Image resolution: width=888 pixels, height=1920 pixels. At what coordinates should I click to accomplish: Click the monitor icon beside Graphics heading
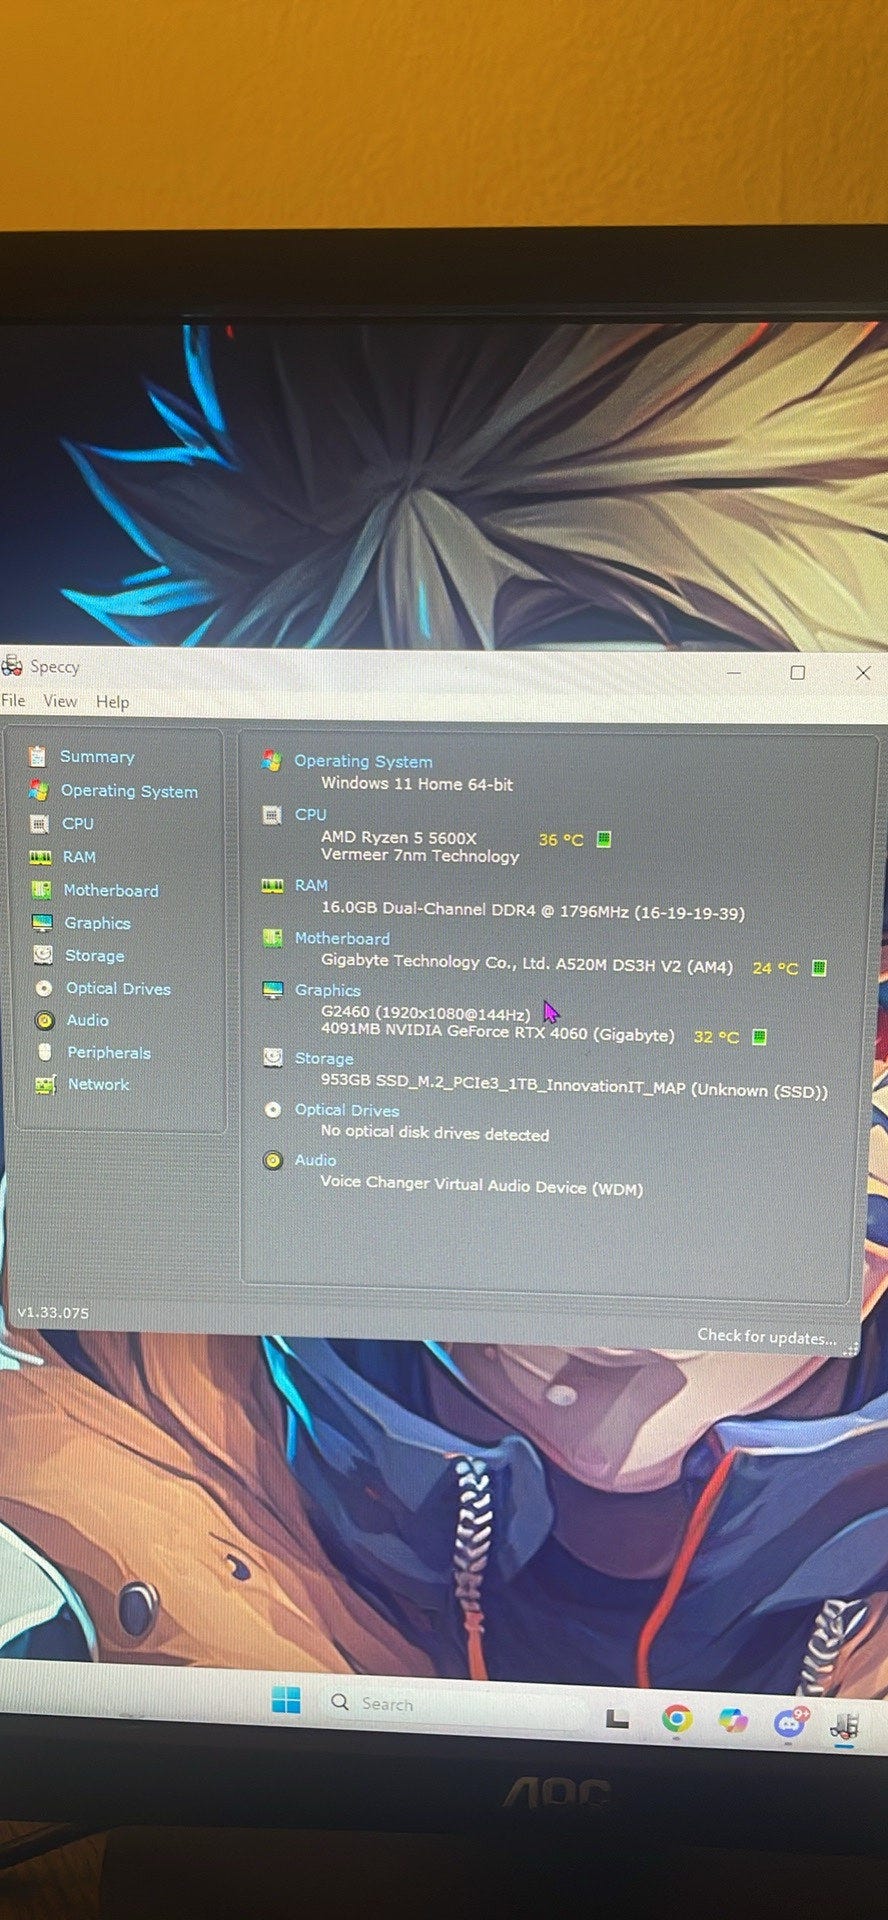273,990
